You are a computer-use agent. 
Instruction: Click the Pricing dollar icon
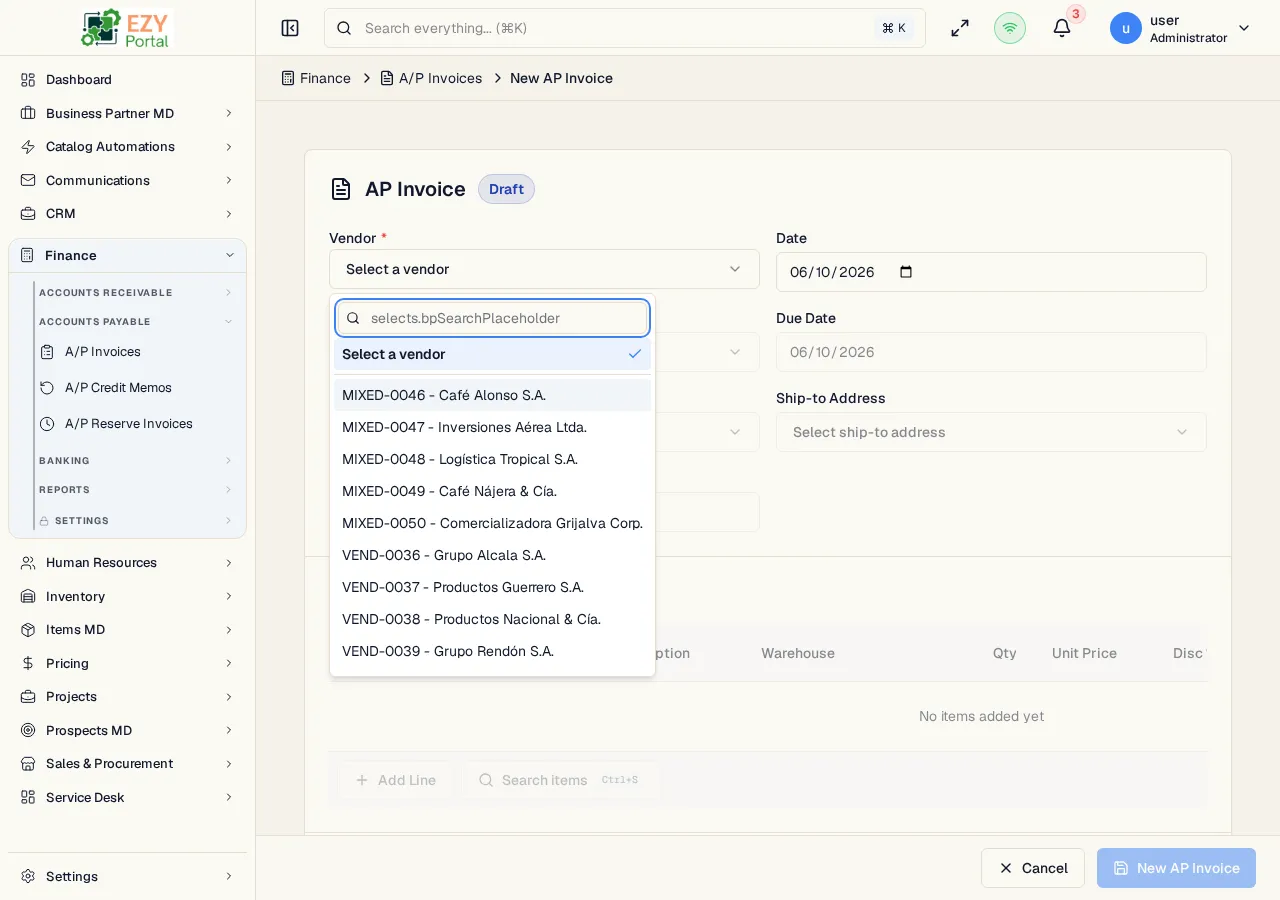point(28,663)
